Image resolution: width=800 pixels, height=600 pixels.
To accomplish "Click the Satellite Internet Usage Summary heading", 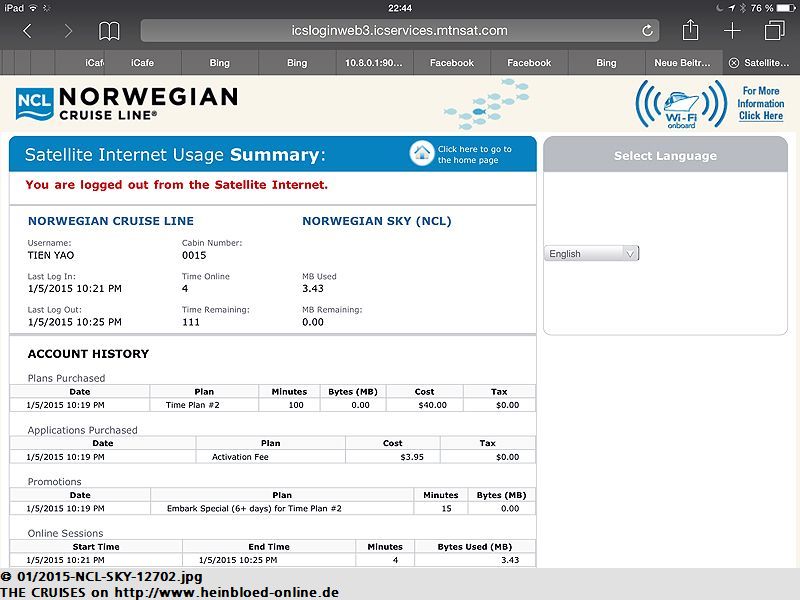I will click(174, 155).
